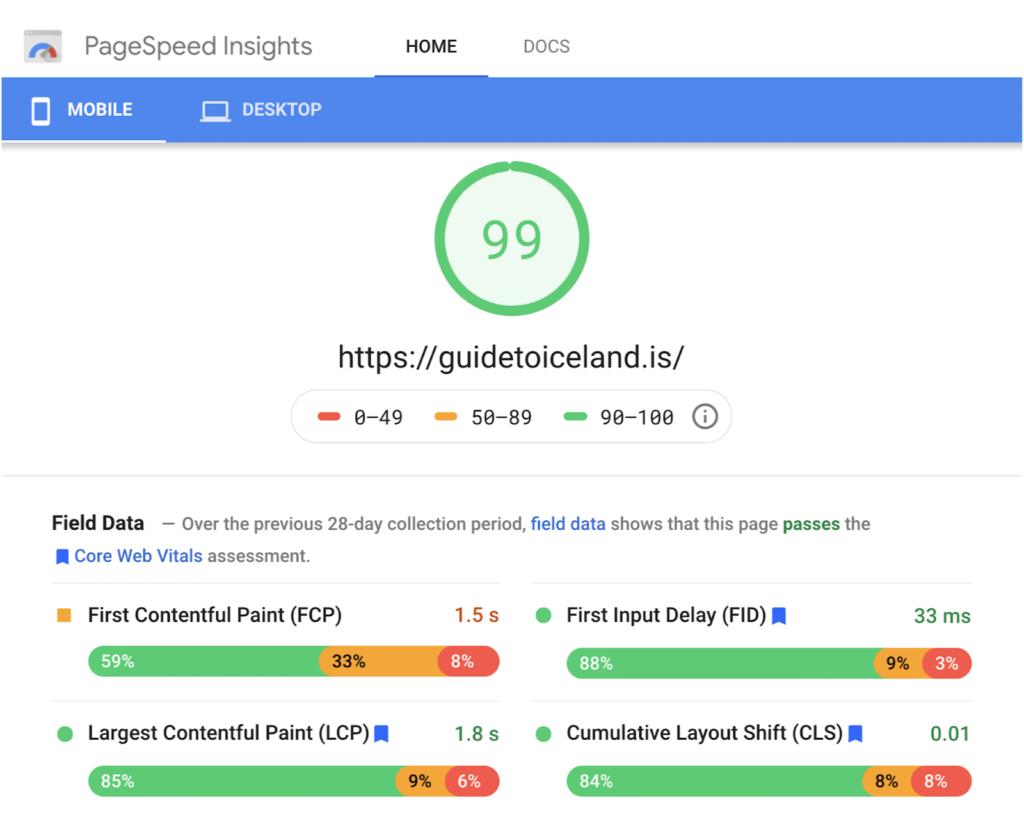
Task: Click the green dot next to LCP
Action: (x=65, y=734)
